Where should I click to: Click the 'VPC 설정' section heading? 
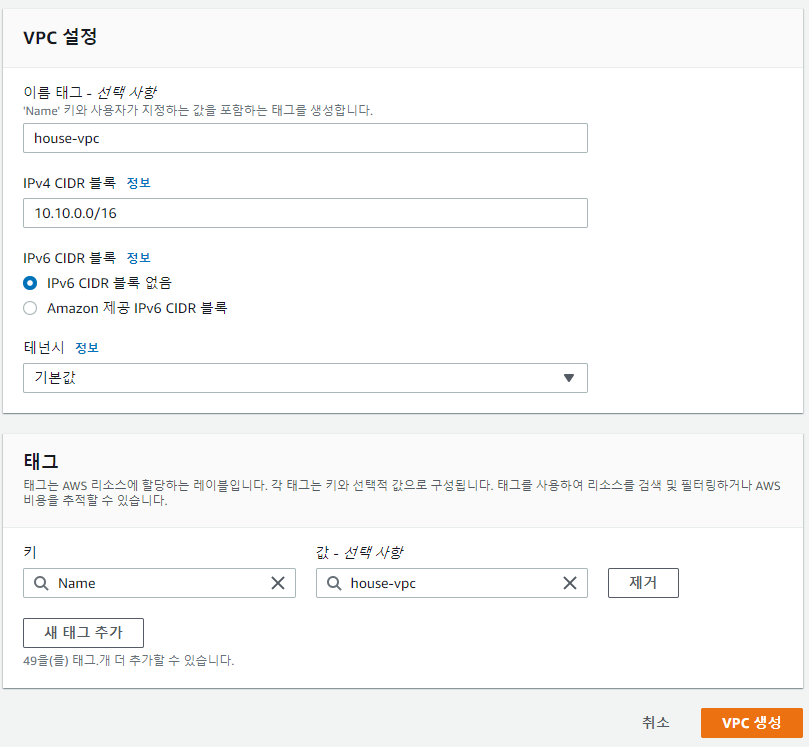coord(60,37)
